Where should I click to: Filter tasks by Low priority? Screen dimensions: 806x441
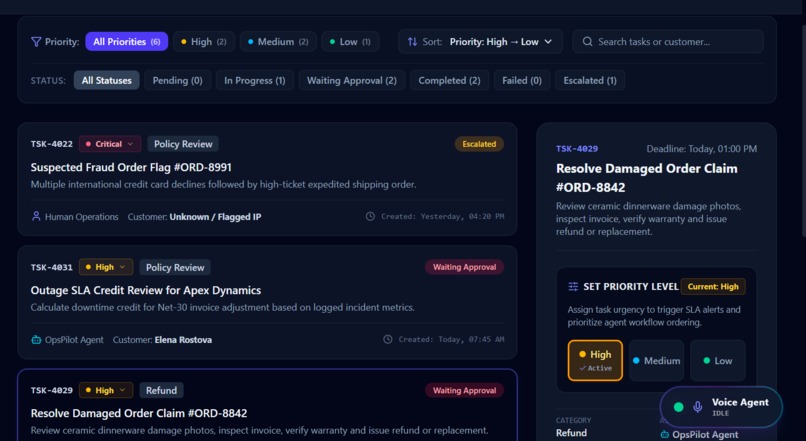(350, 42)
